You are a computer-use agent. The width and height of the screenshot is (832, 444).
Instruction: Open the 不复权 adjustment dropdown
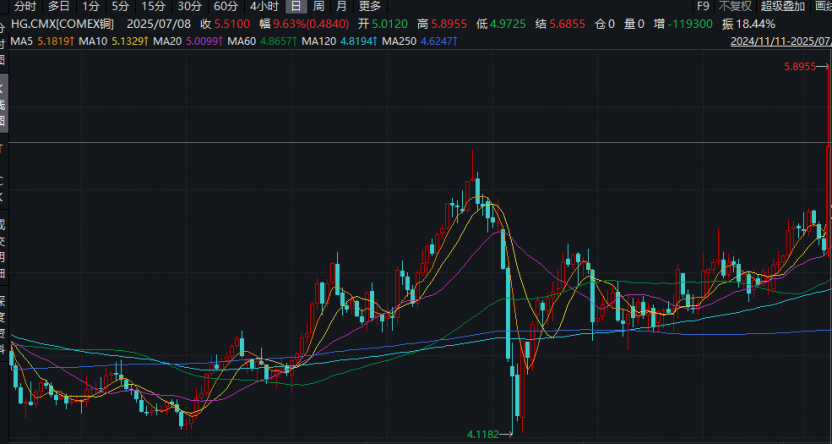point(734,6)
